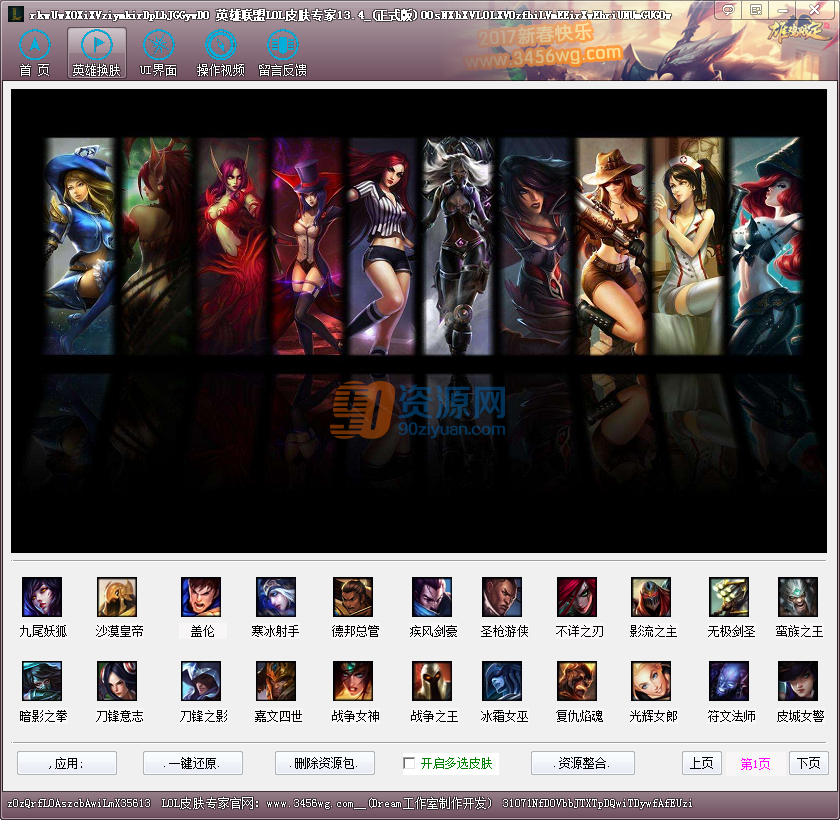Choose the 无极剑圣 champion portrait
840x820 pixels.
point(729,597)
